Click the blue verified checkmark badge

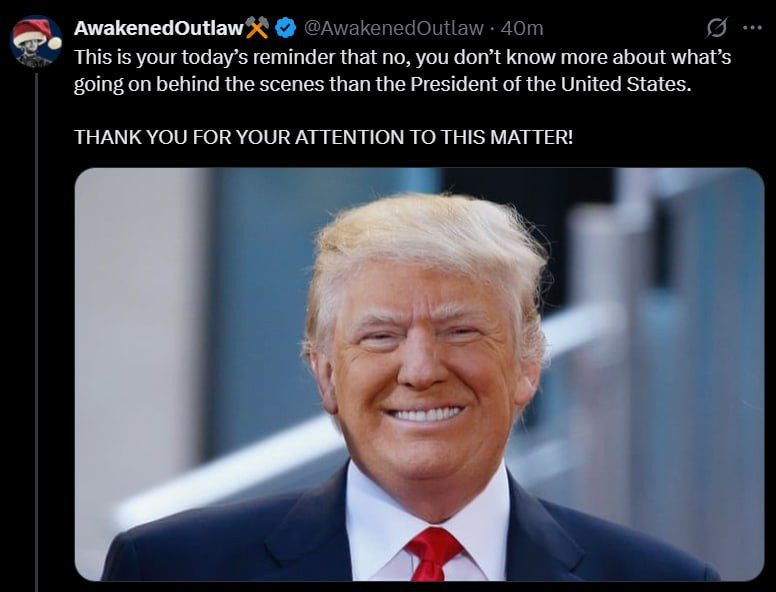[285, 28]
